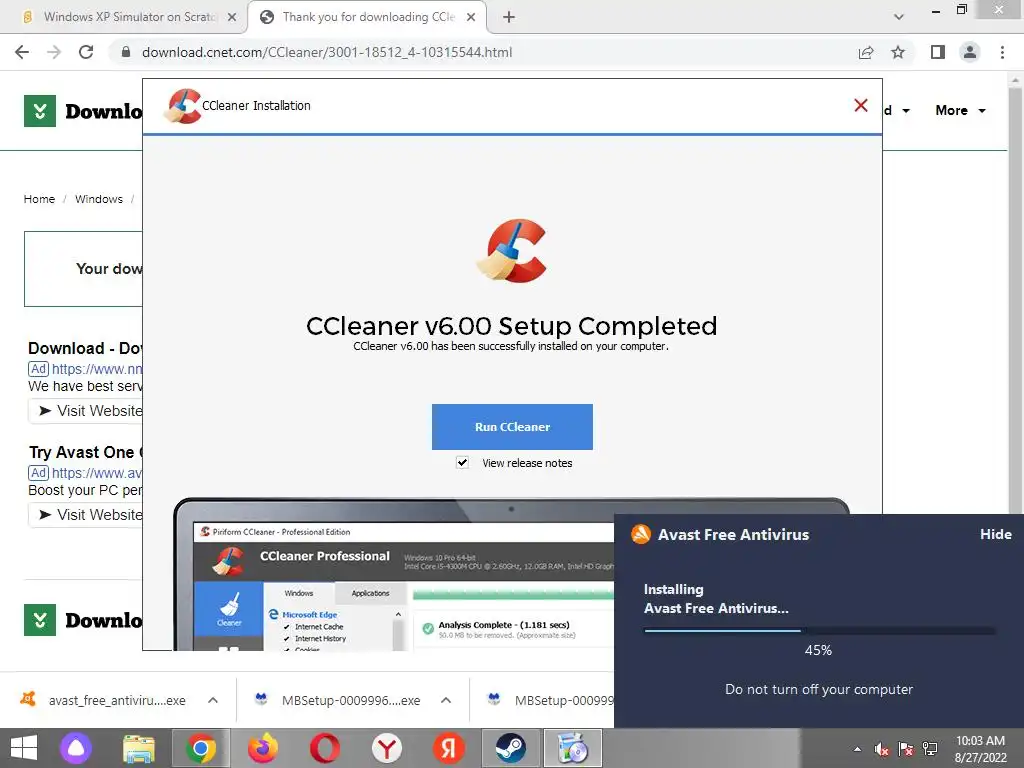Click the Run CCleaner button
Viewport: 1024px width, 768px height.
[512, 426]
